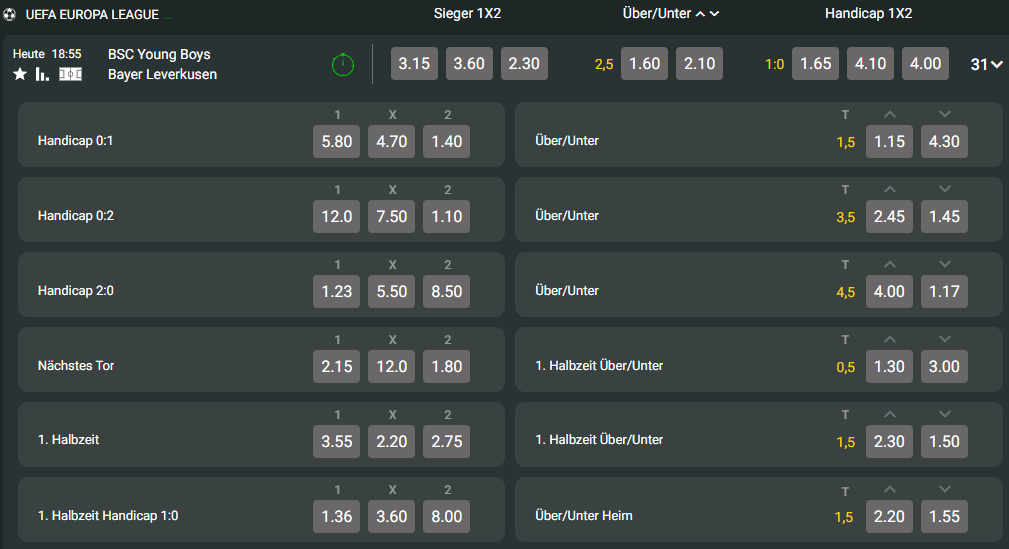The width and height of the screenshot is (1009, 549).
Task: Pick over 3,5 goals at 2.45
Action: [889, 216]
